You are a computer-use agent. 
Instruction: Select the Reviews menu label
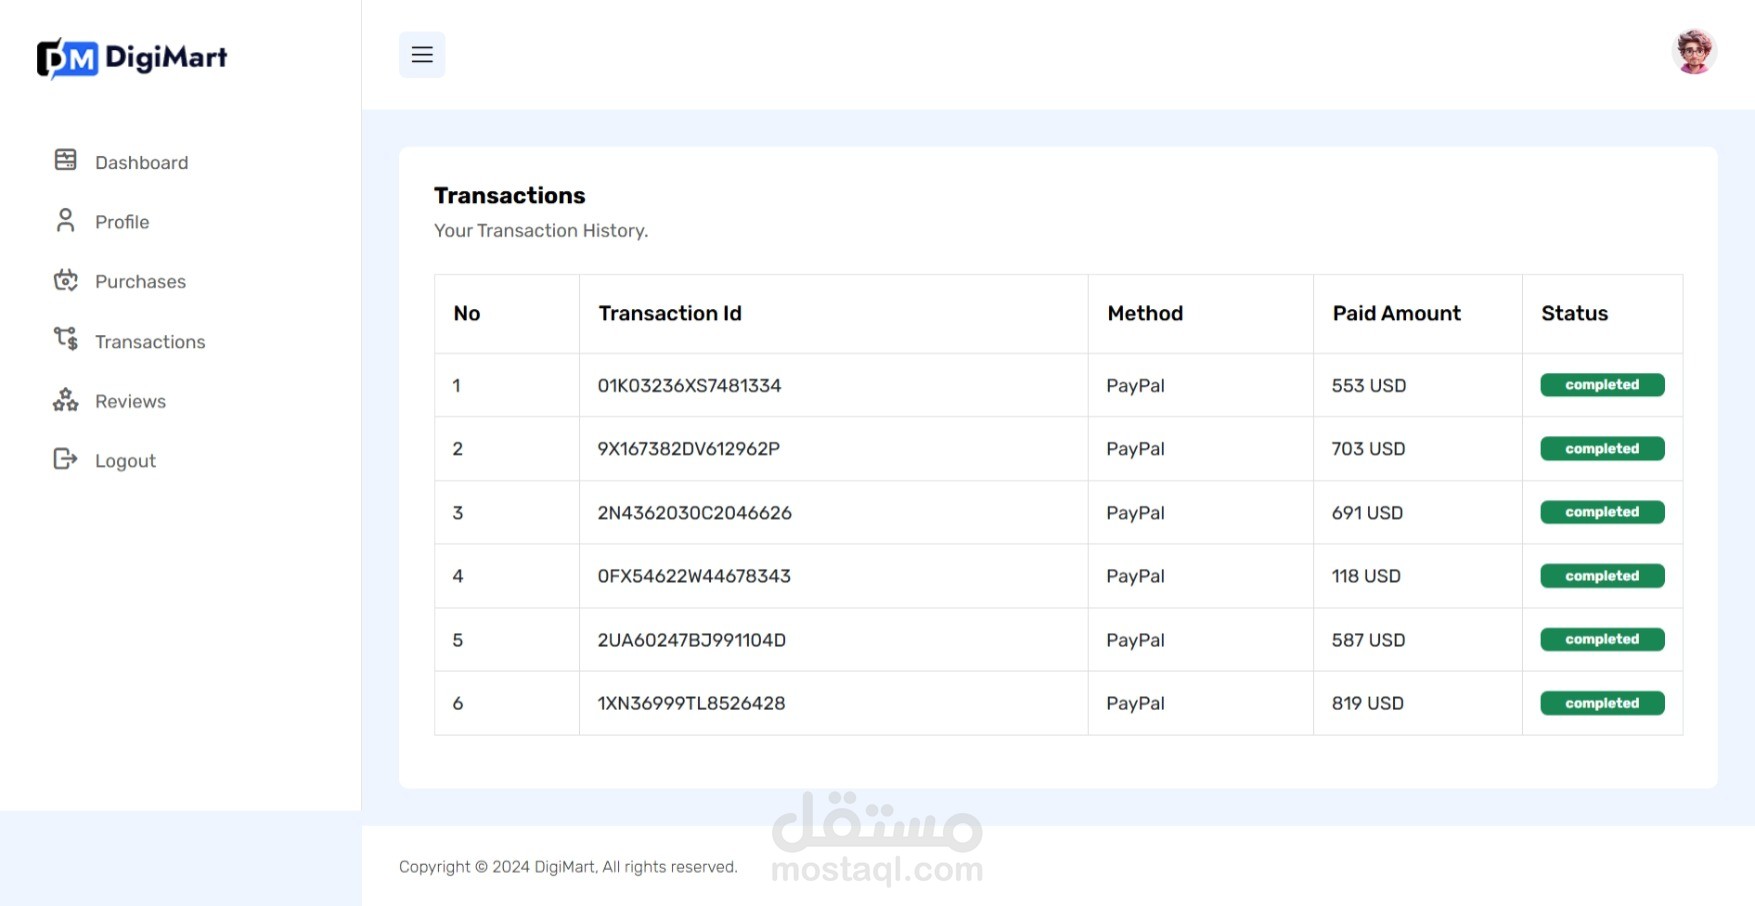click(130, 402)
